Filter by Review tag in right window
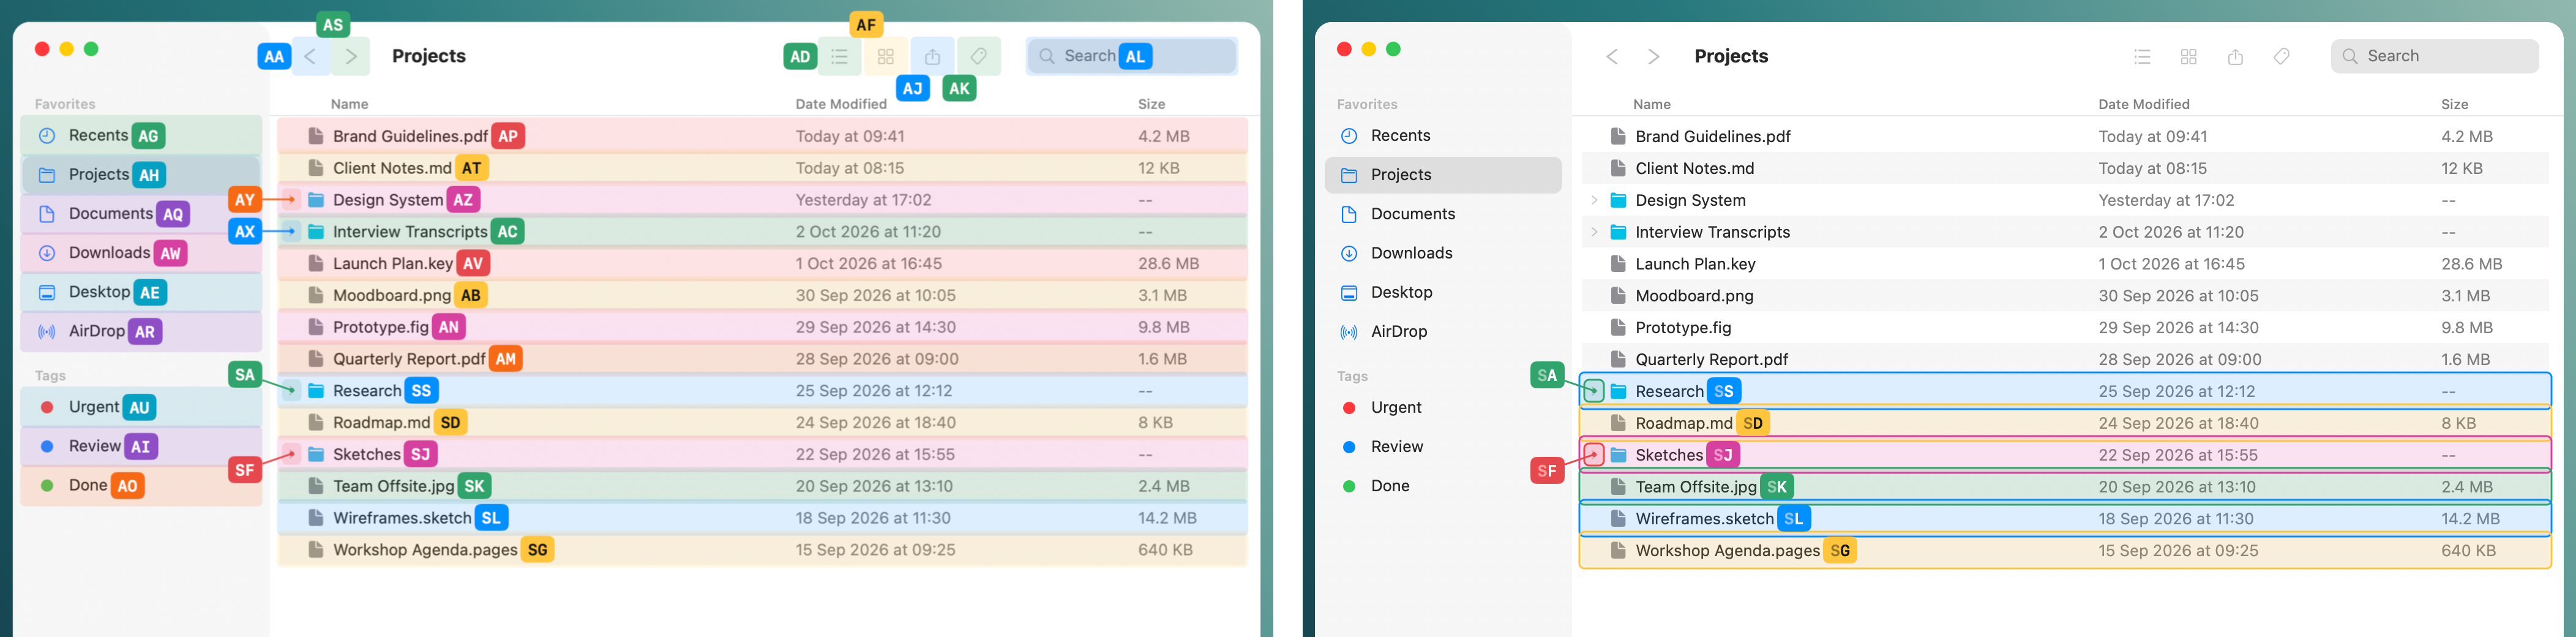Screen dimensions: 2576x637 tap(1443, 447)
